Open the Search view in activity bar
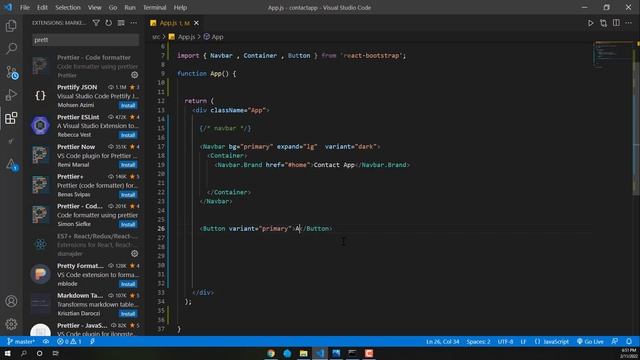This screenshot has width=640, height=360. click(x=11, y=49)
